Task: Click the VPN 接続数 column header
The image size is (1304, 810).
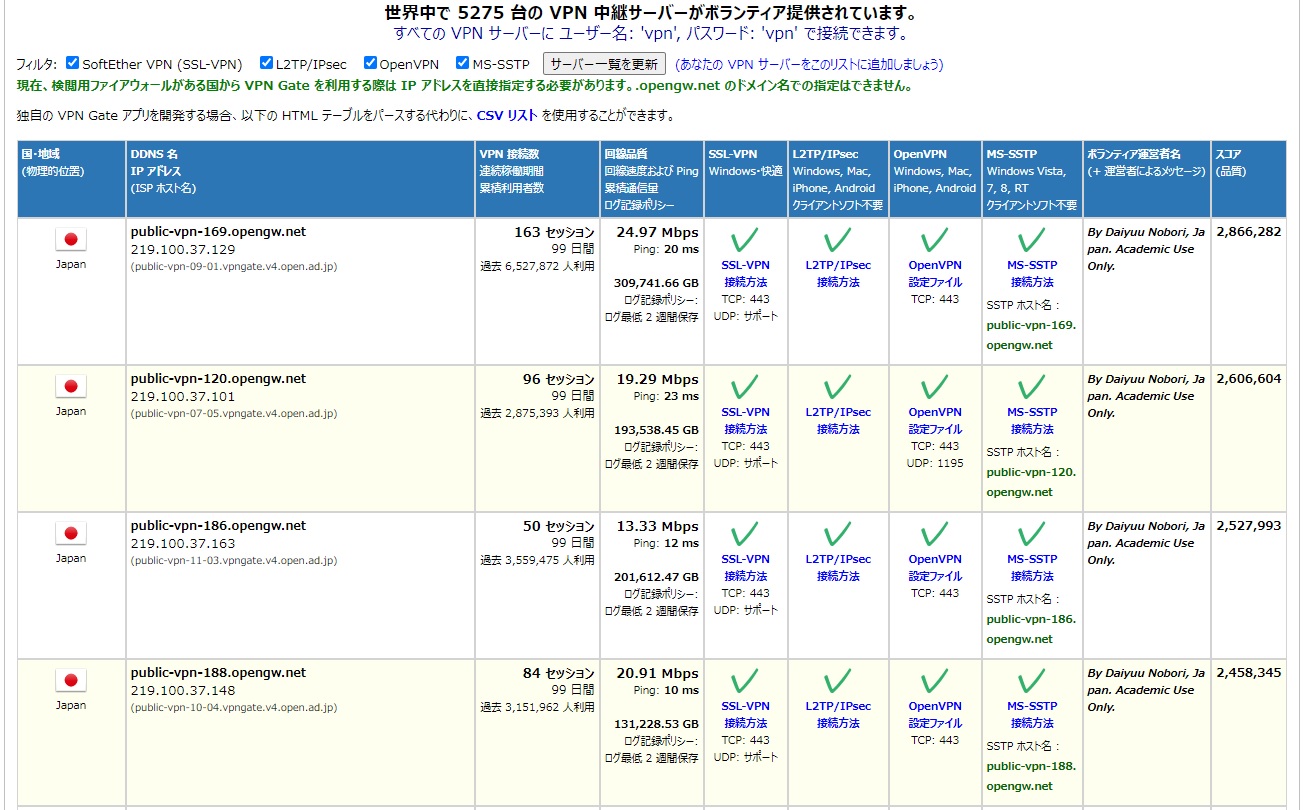Action: [537, 179]
